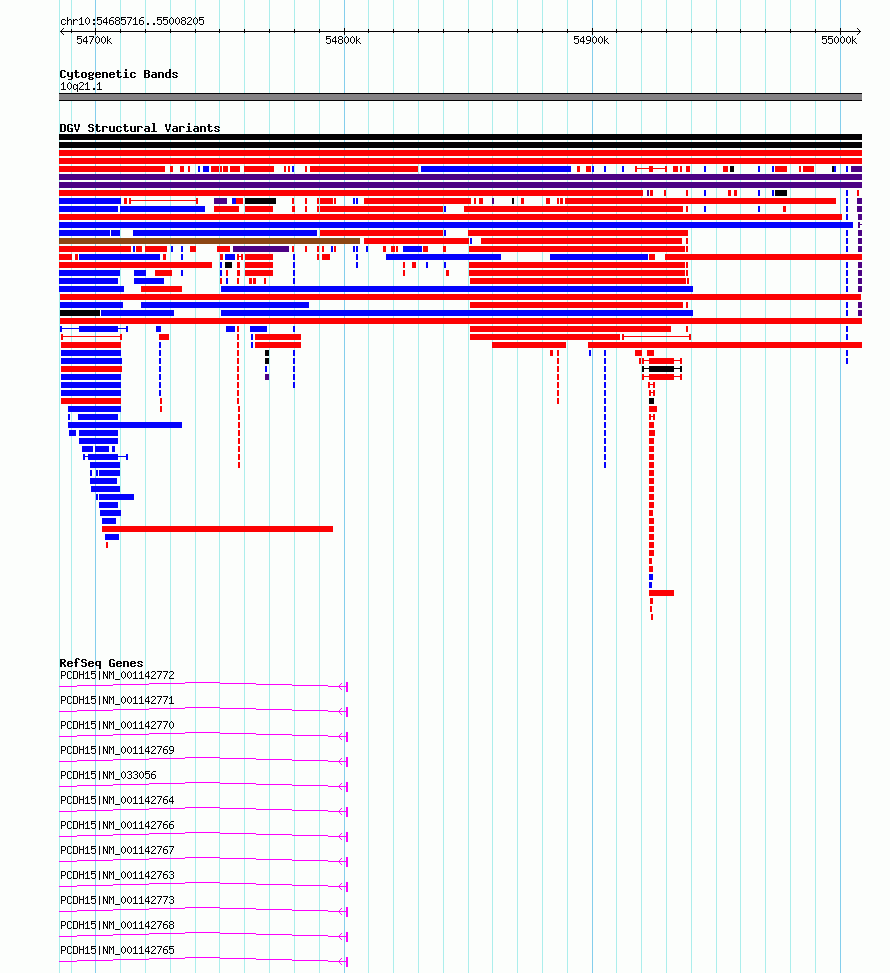Click the 54700k ruler tick label
The height and width of the screenshot is (973, 890).
pos(94,40)
